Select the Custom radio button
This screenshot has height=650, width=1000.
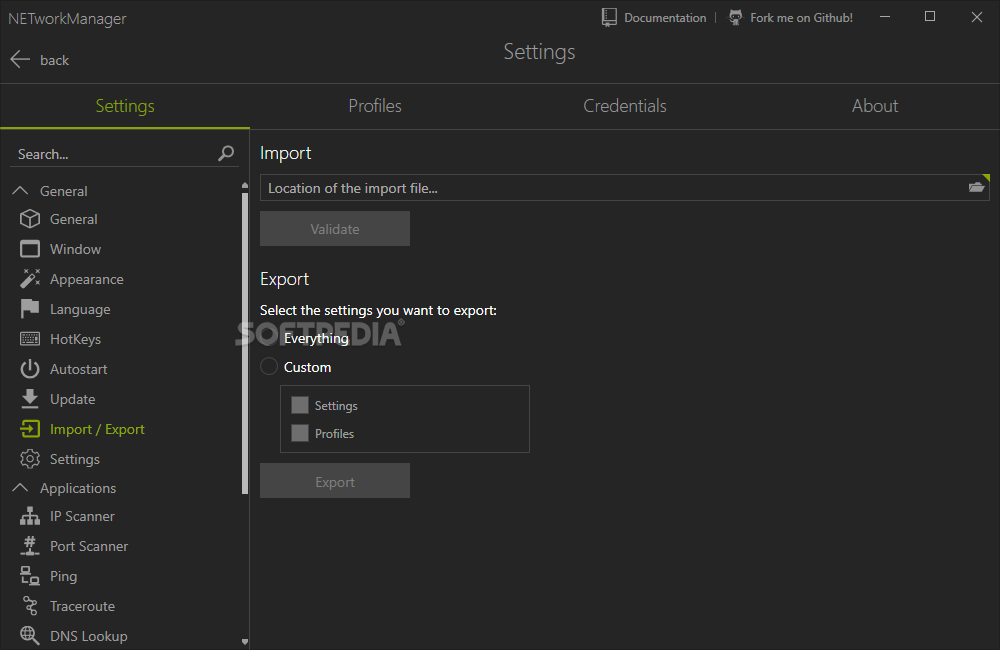(x=269, y=367)
